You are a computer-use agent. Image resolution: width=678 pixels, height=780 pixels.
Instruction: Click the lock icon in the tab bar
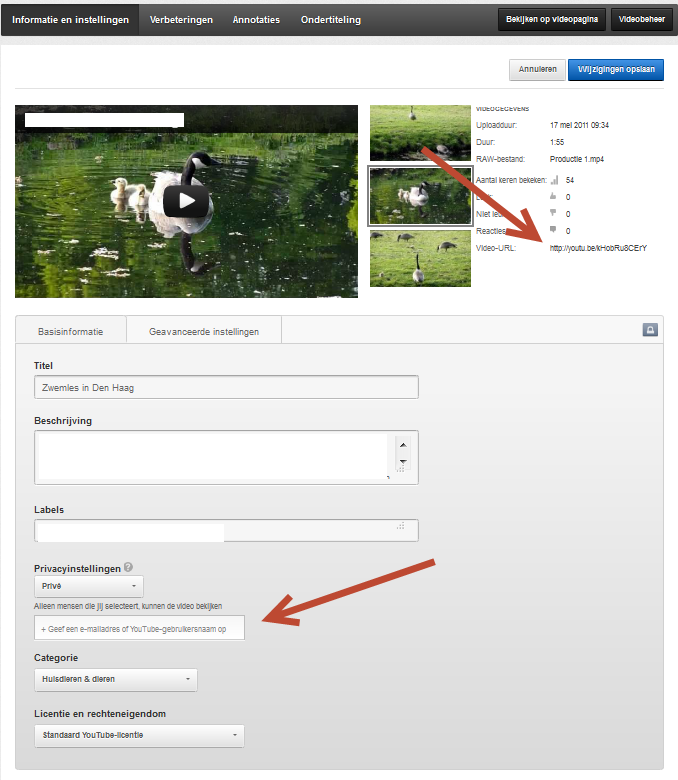(650, 330)
